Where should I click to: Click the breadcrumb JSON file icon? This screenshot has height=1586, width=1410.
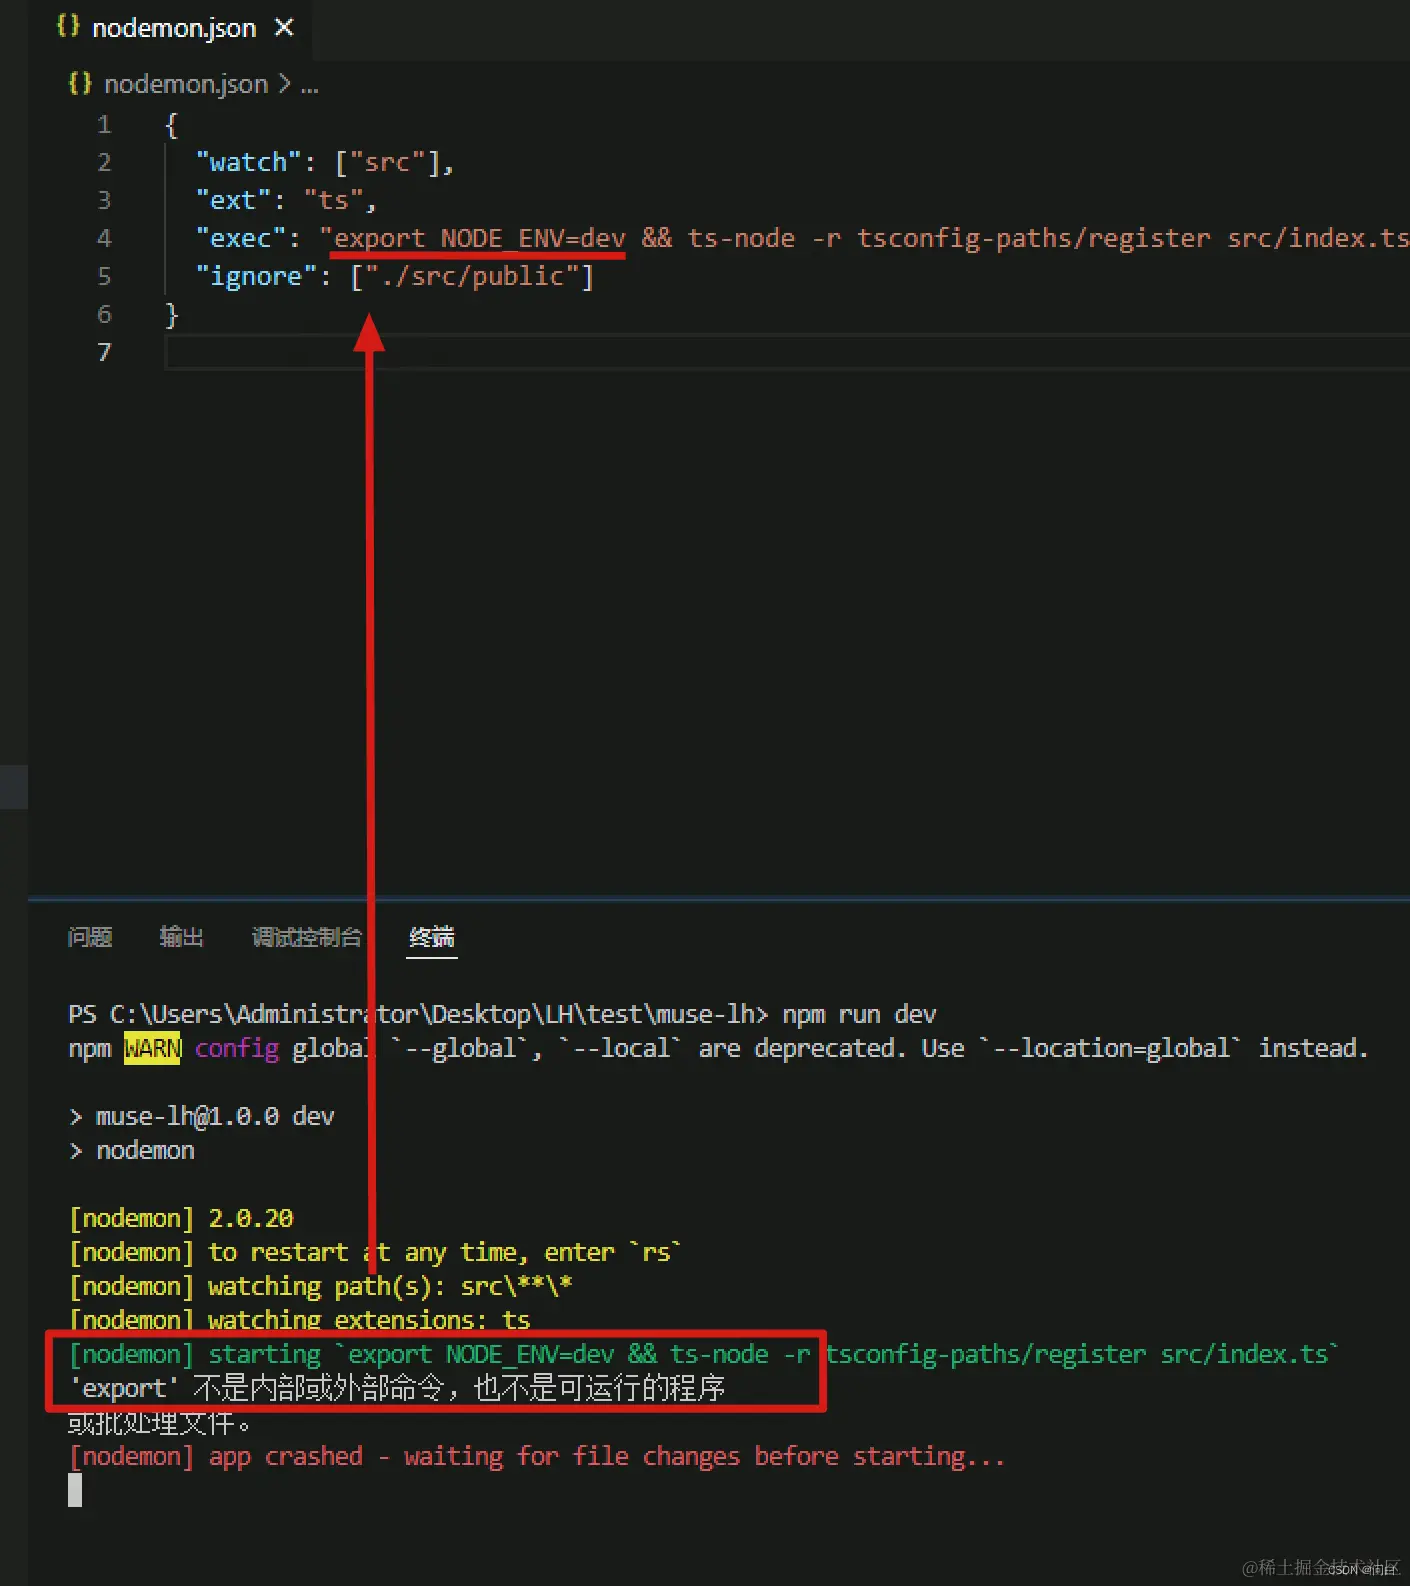(x=80, y=83)
